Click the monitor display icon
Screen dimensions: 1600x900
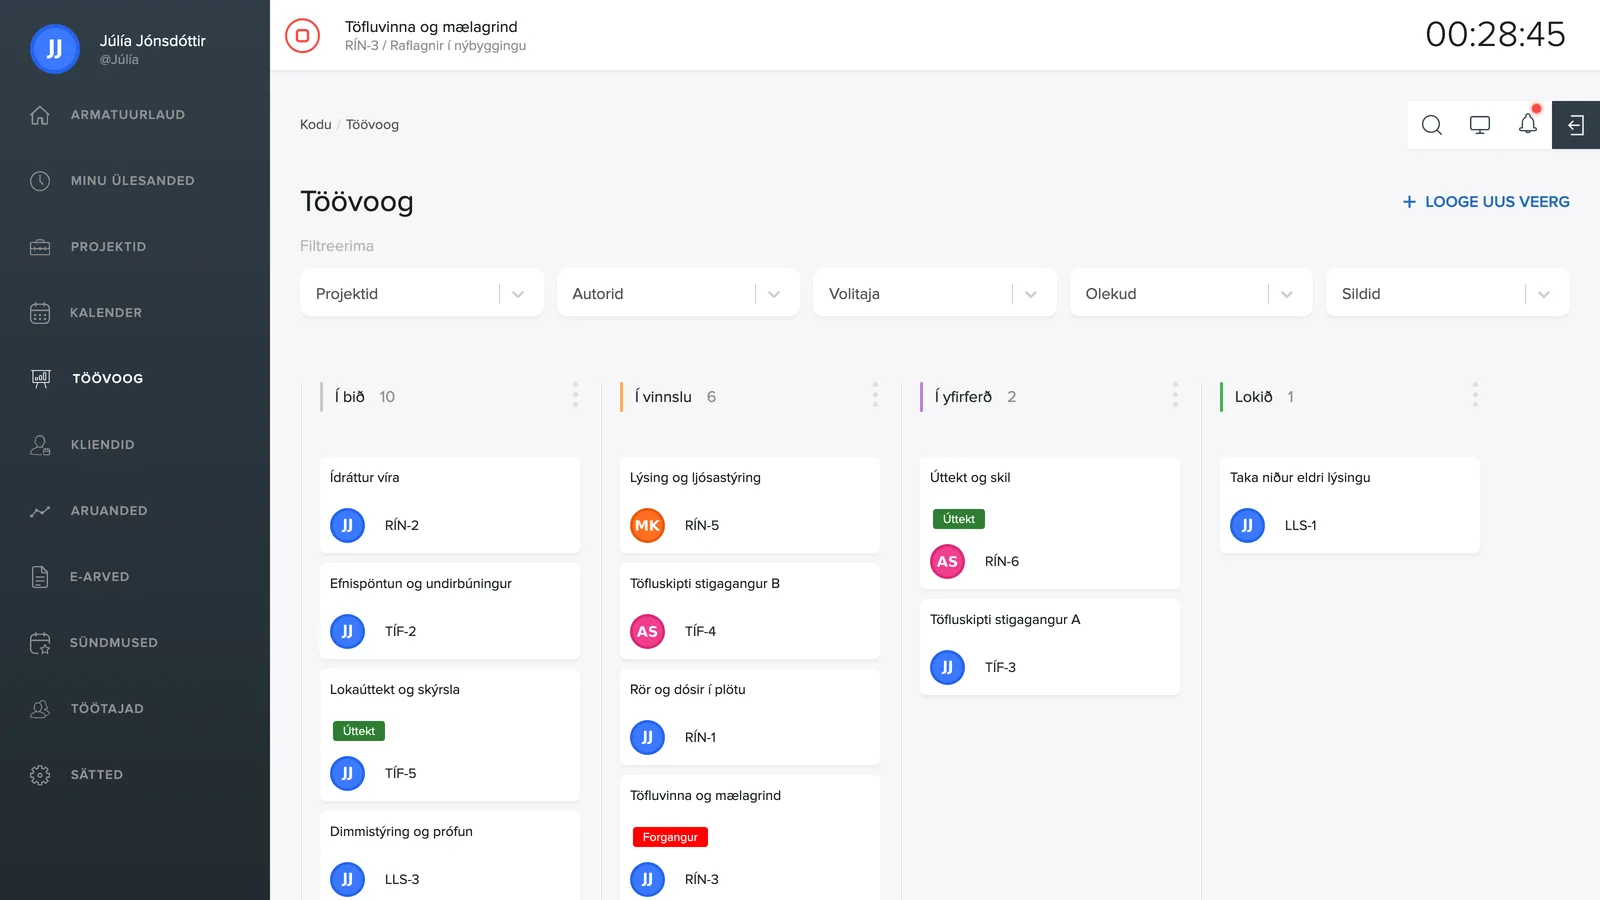tap(1480, 125)
